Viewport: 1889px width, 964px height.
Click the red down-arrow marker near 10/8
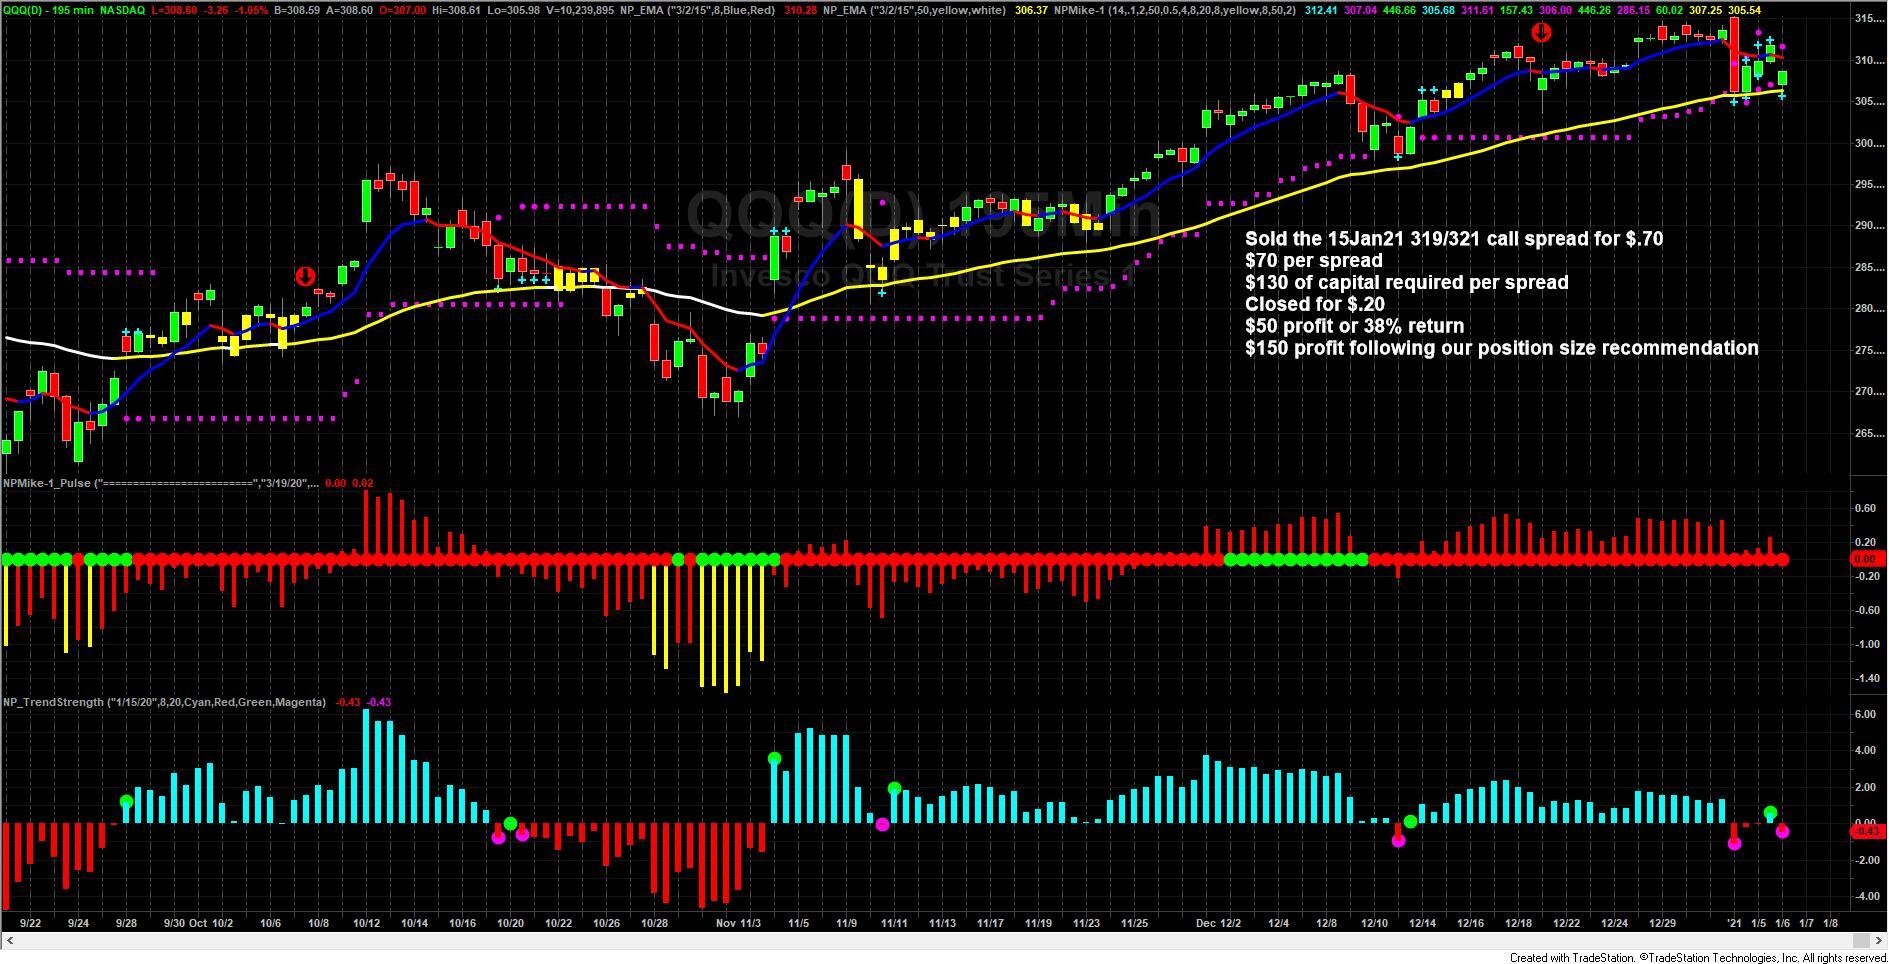(x=305, y=276)
